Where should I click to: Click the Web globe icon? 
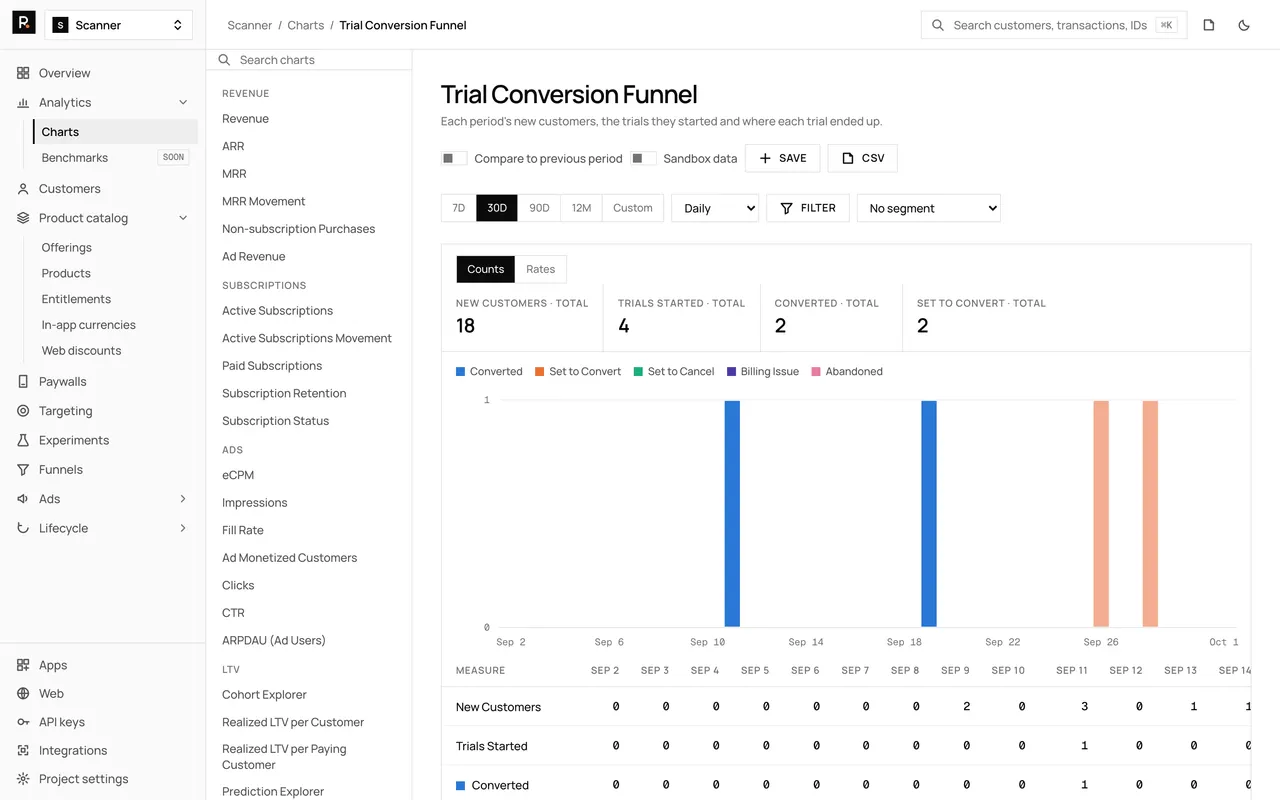pos(23,693)
